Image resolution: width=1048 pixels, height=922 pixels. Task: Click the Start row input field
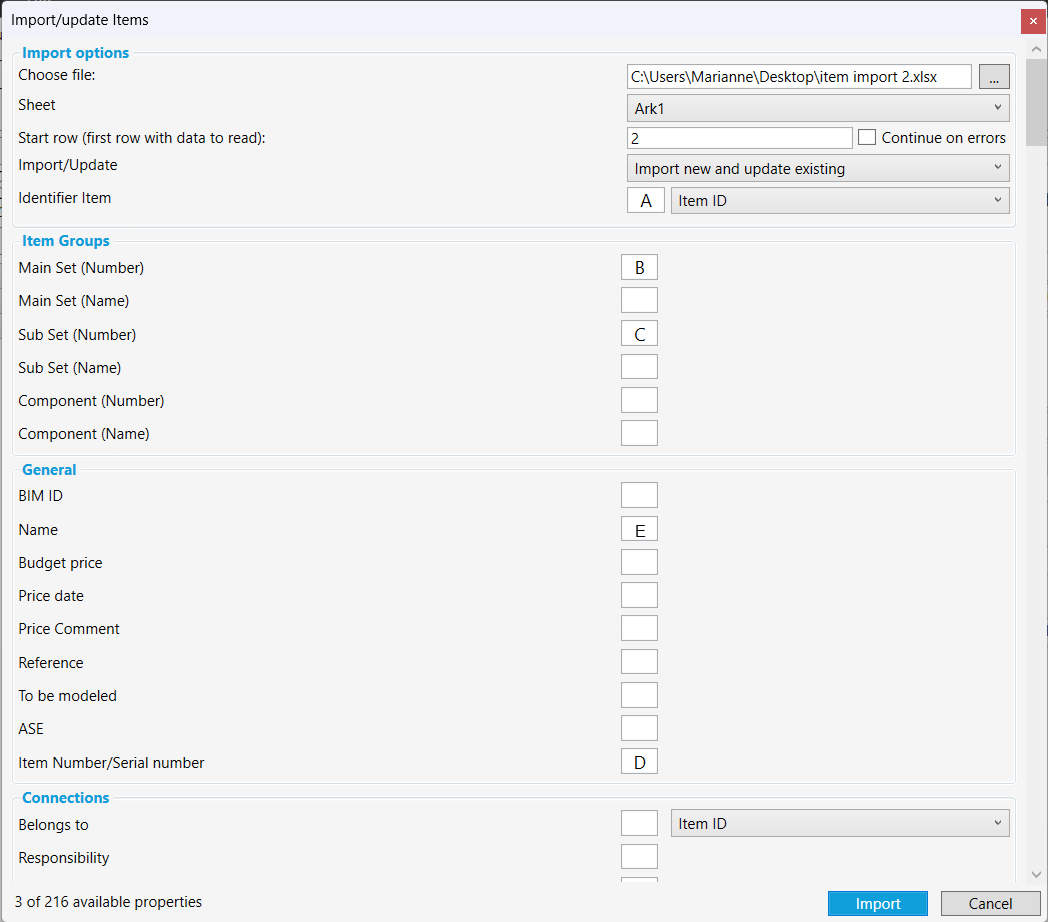pos(739,138)
